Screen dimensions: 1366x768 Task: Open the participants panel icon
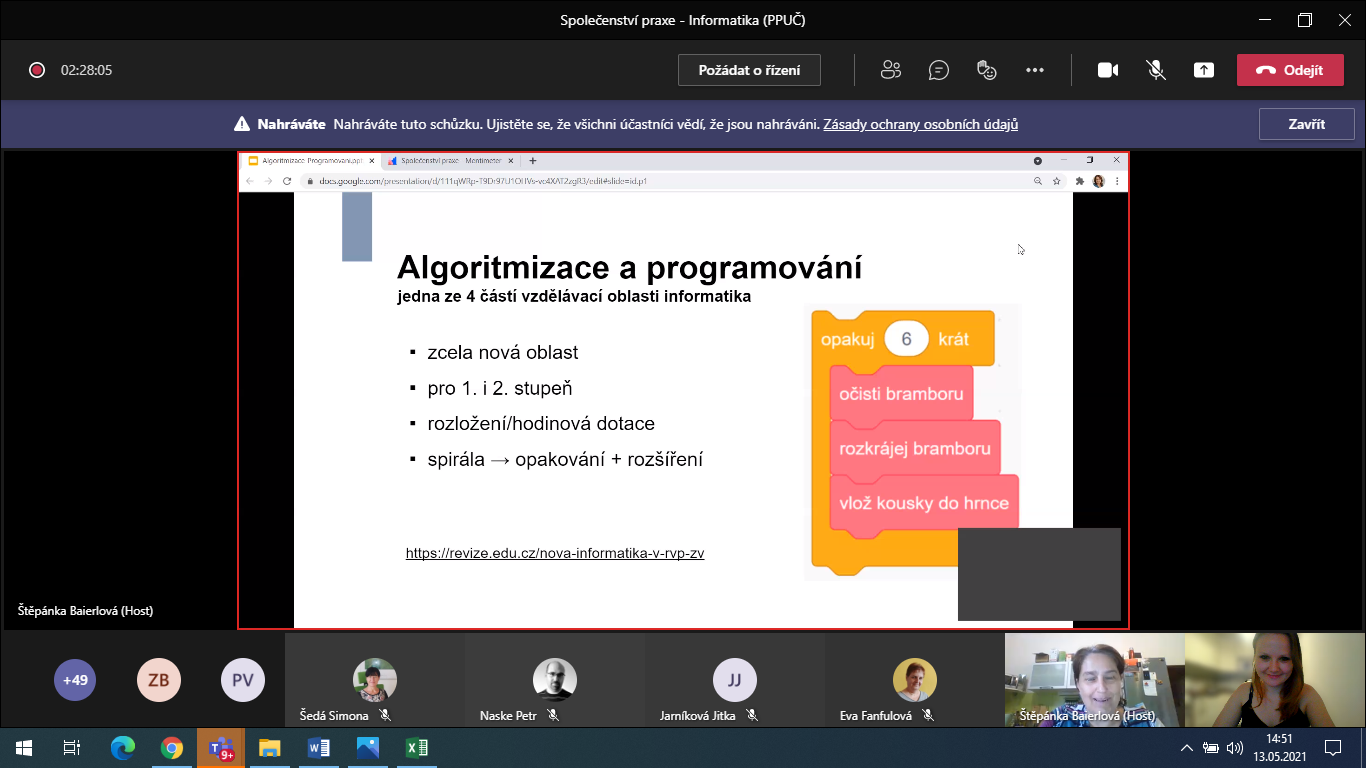pos(890,70)
